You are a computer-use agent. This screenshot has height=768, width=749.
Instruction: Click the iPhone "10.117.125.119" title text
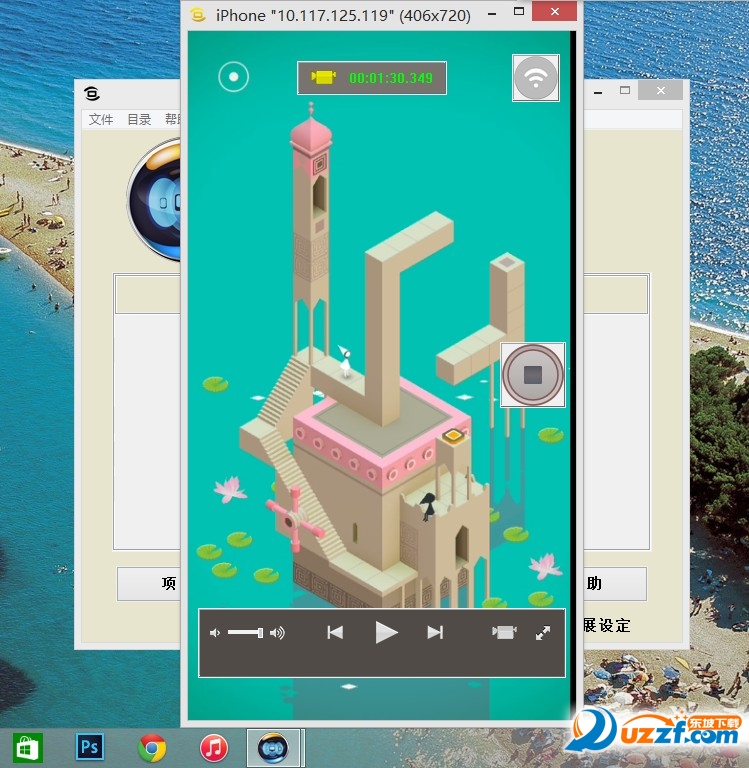pyautogui.click(x=343, y=16)
